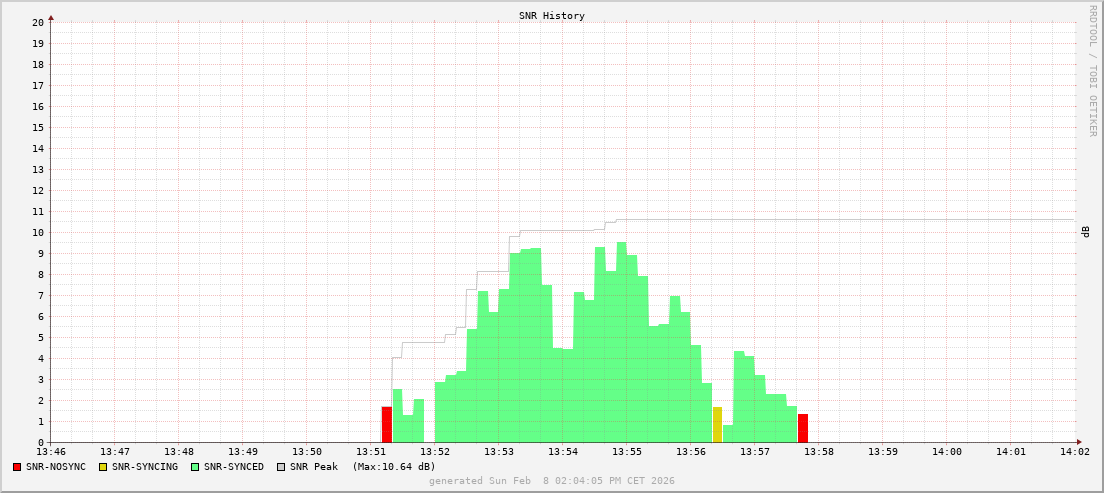Click the SNR History chart title
The width and height of the screenshot is (1104, 493).
click(x=552, y=16)
